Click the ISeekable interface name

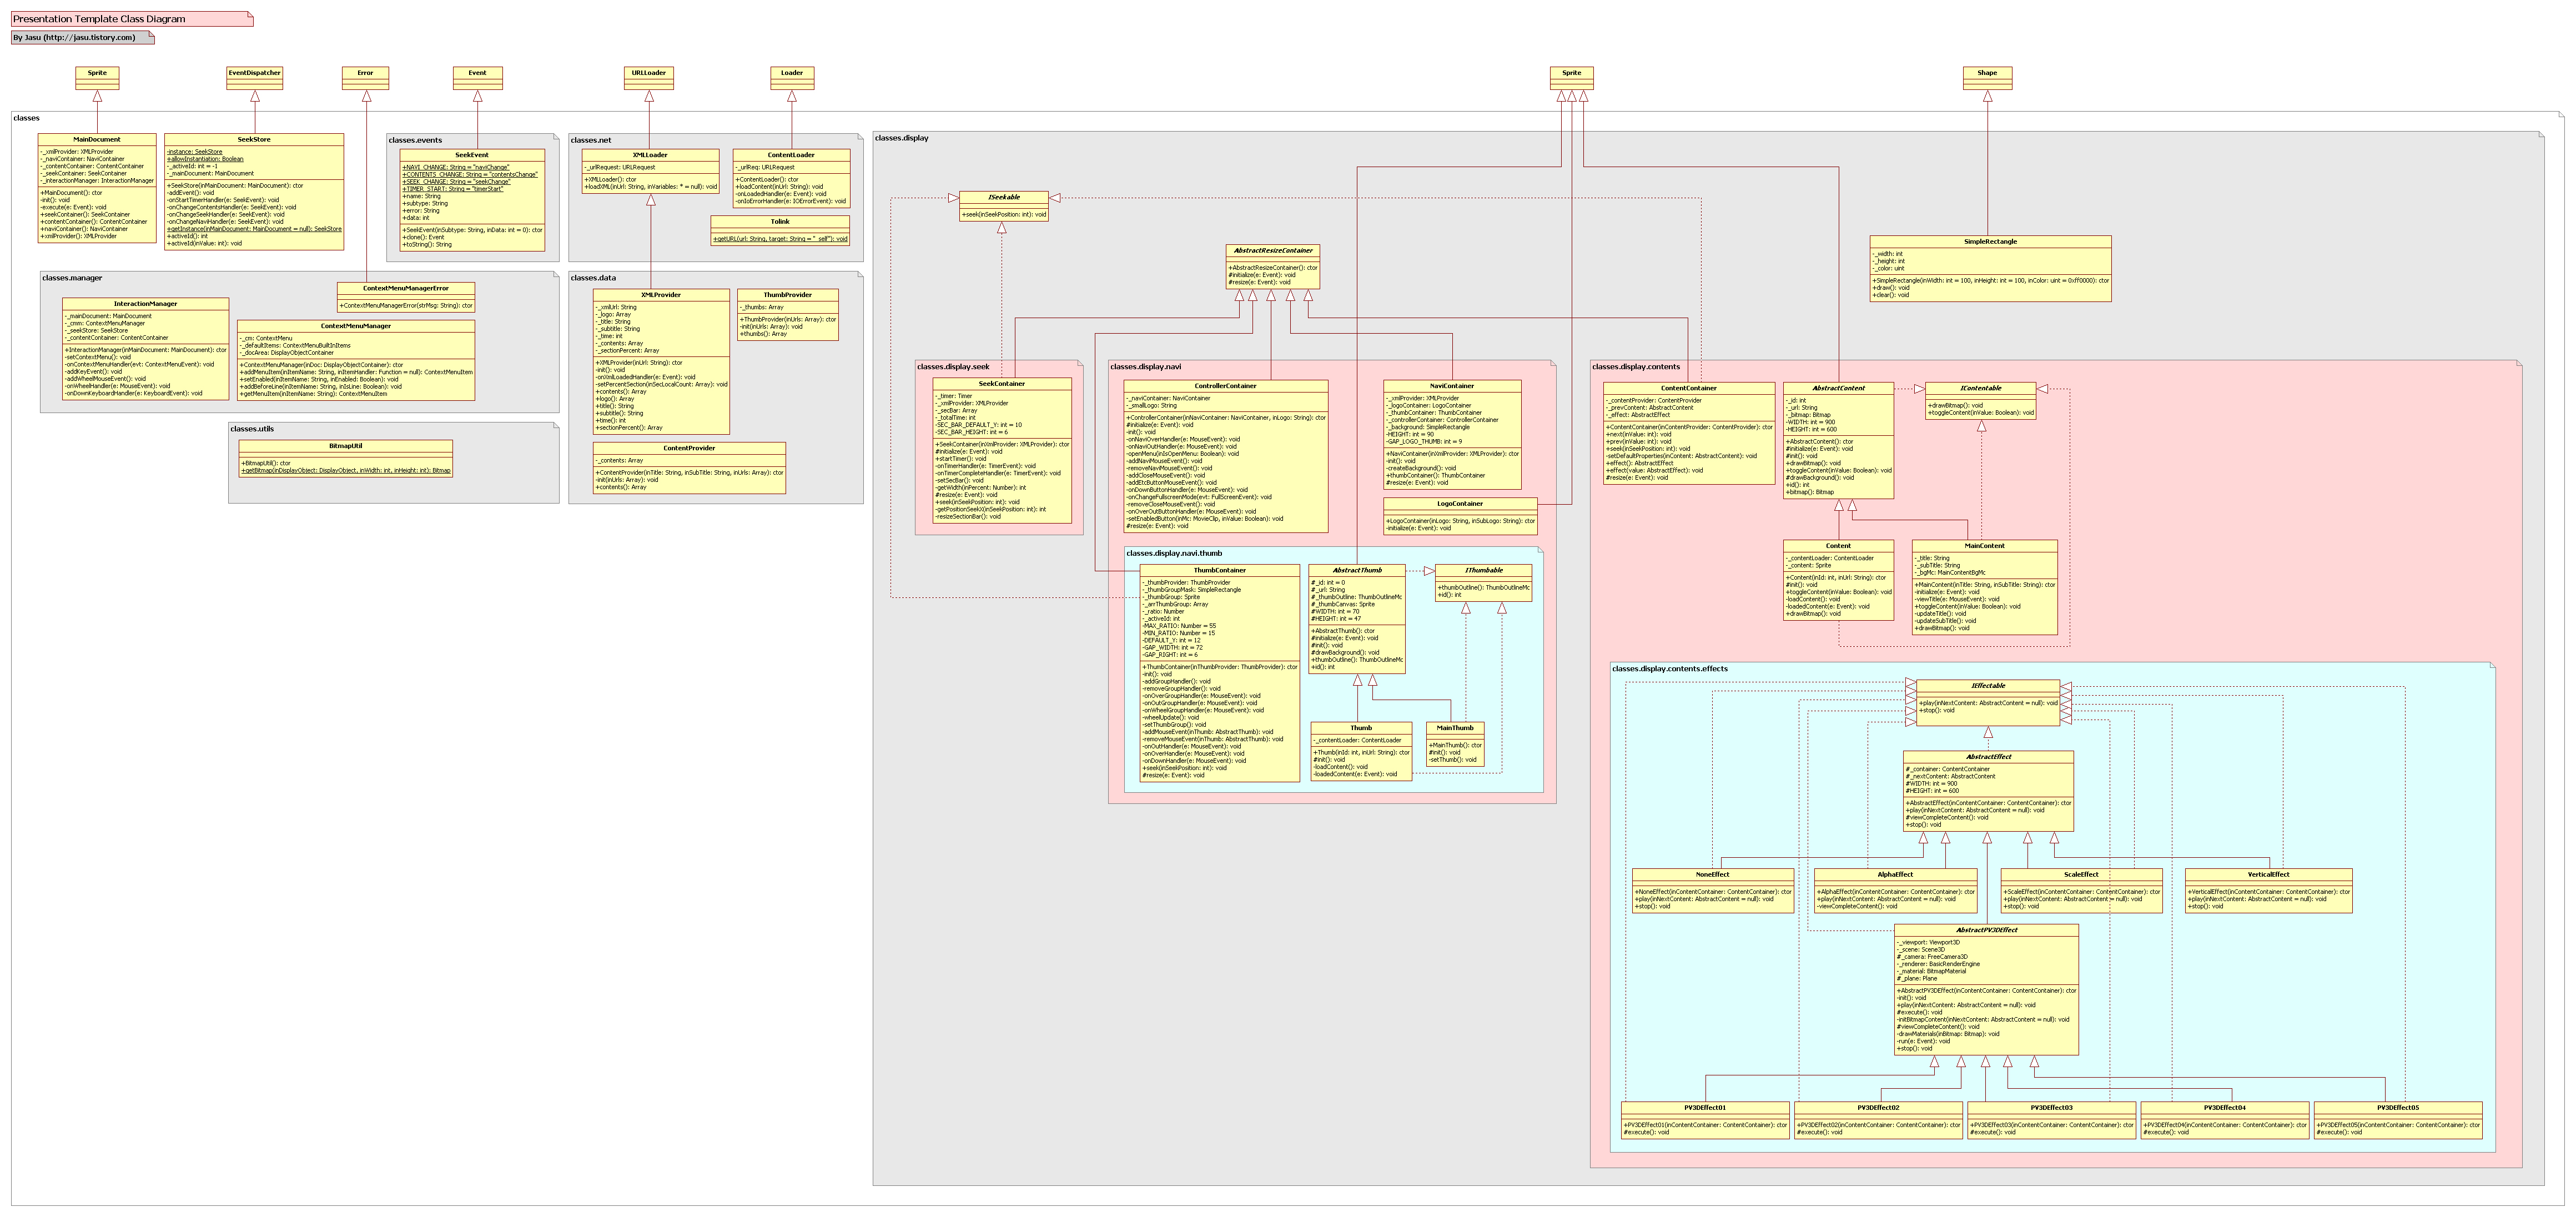[1004, 197]
